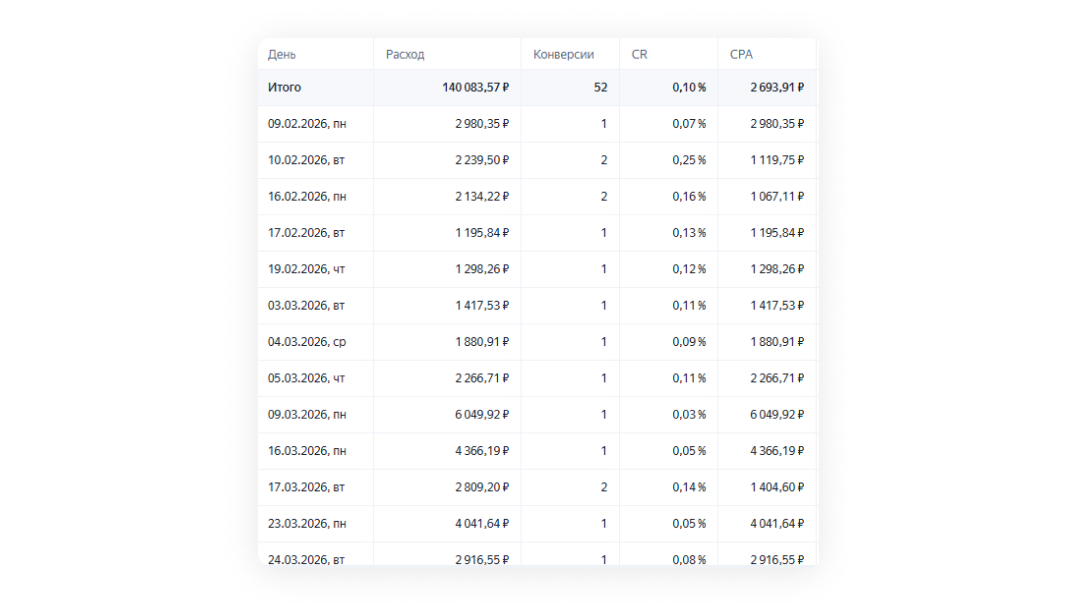1080x606 pixels.
Task: Click spend 6 049,92 ₽ for 09.03.2026
Action: [x=482, y=415]
